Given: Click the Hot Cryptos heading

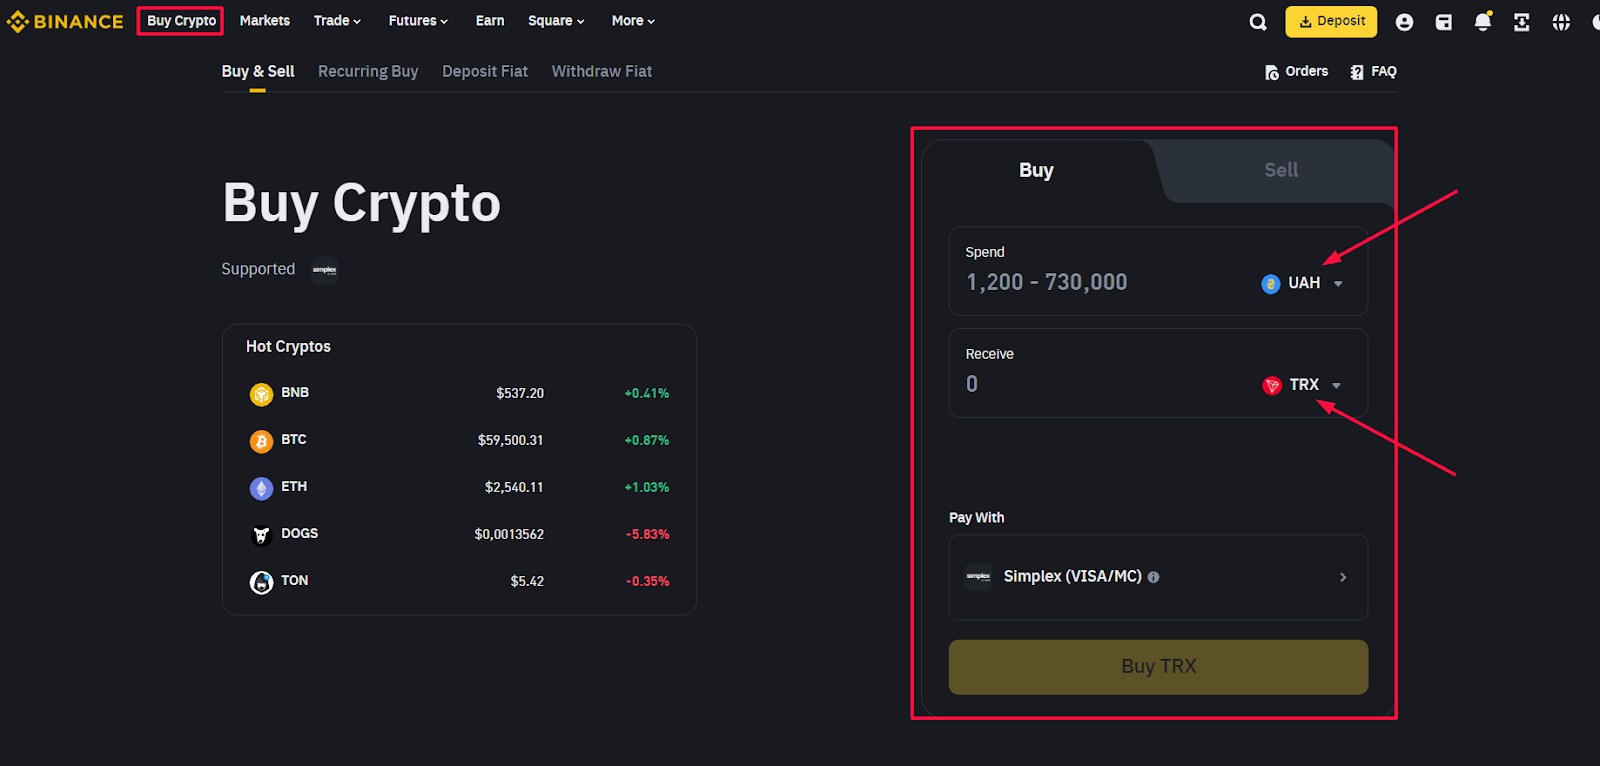Looking at the screenshot, I should pyautogui.click(x=288, y=347).
